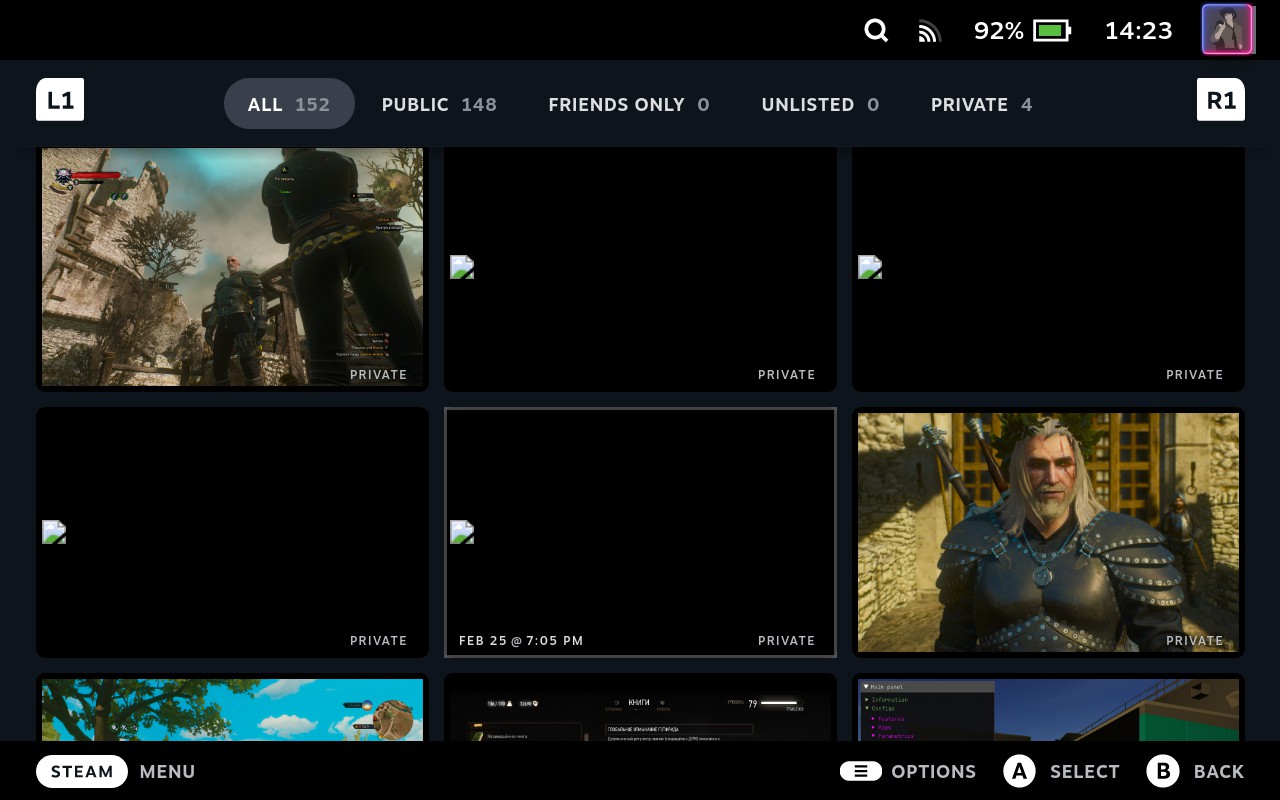
Task: Open the КНИГИ books menu screenshot
Action: click(x=640, y=708)
